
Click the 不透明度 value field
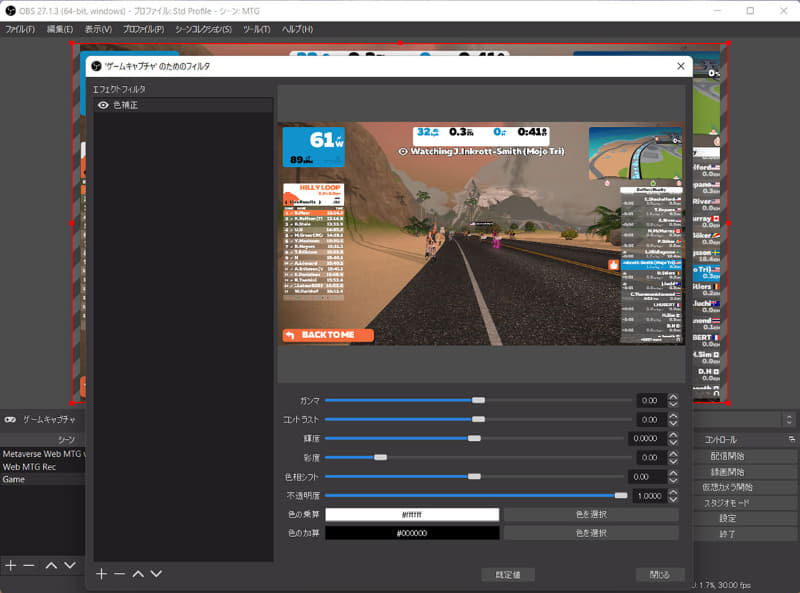[649, 496]
